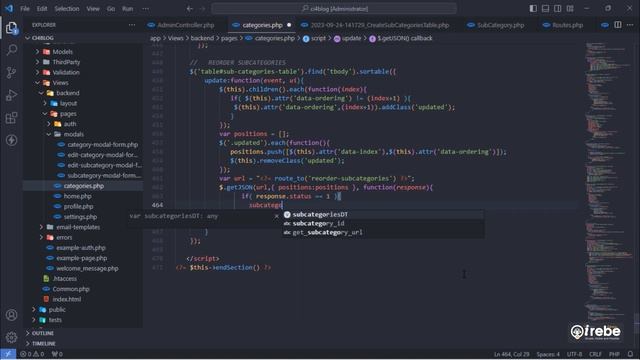
Task: Collapse the backend folder
Action: pos(41,93)
